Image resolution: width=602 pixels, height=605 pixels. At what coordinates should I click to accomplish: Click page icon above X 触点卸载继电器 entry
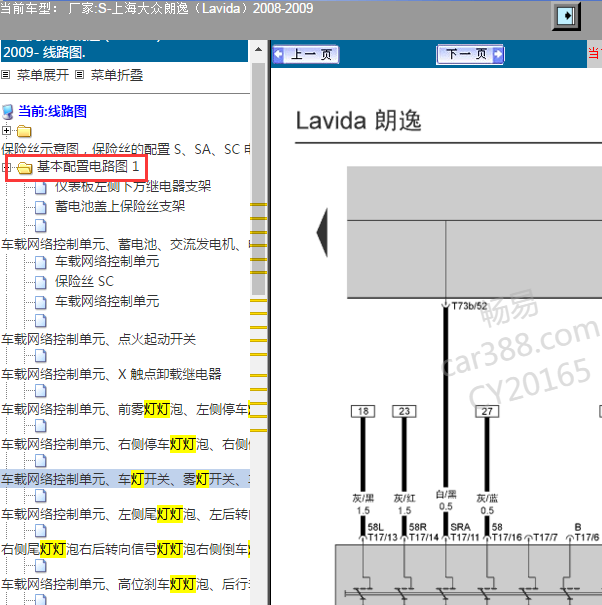[x=41, y=356]
